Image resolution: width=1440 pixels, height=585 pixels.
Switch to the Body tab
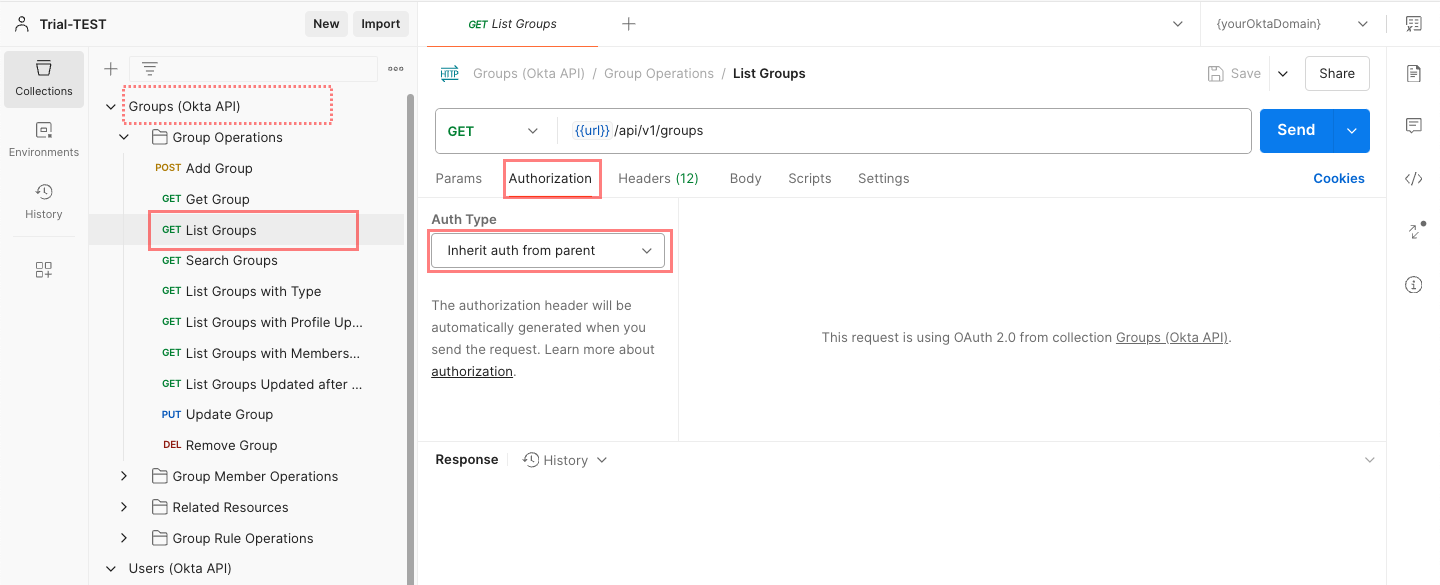[x=745, y=179]
